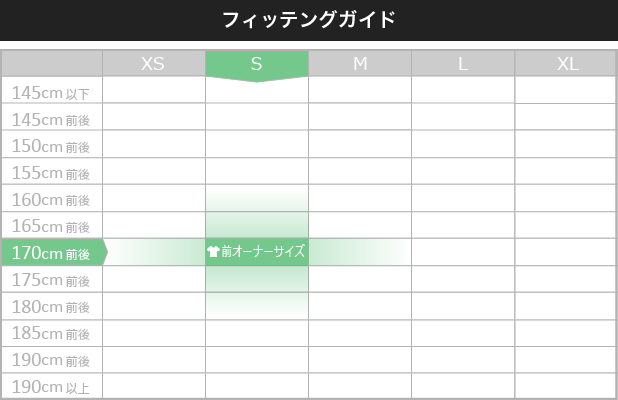Click the 190cm以上 height row label
Screen dimensions: 618x400
coord(52,386)
